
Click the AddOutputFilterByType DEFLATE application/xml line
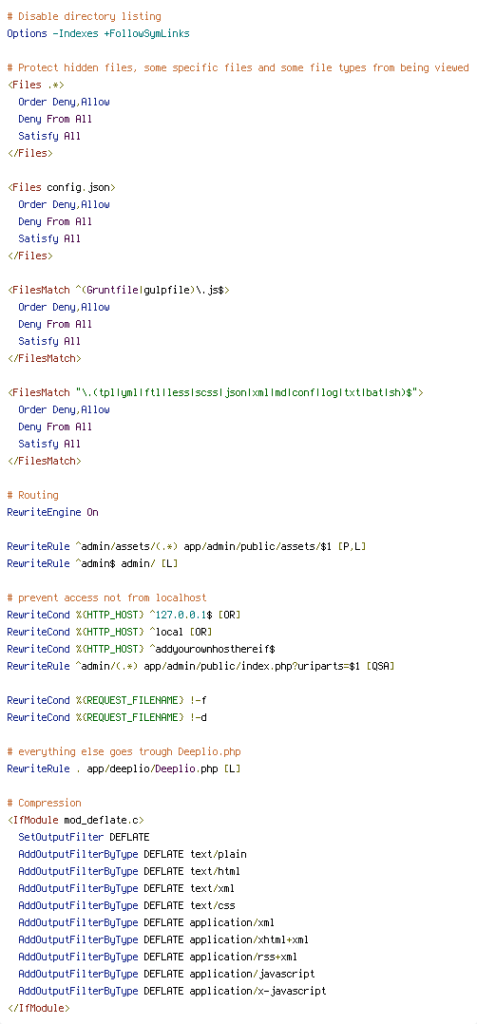(146, 922)
